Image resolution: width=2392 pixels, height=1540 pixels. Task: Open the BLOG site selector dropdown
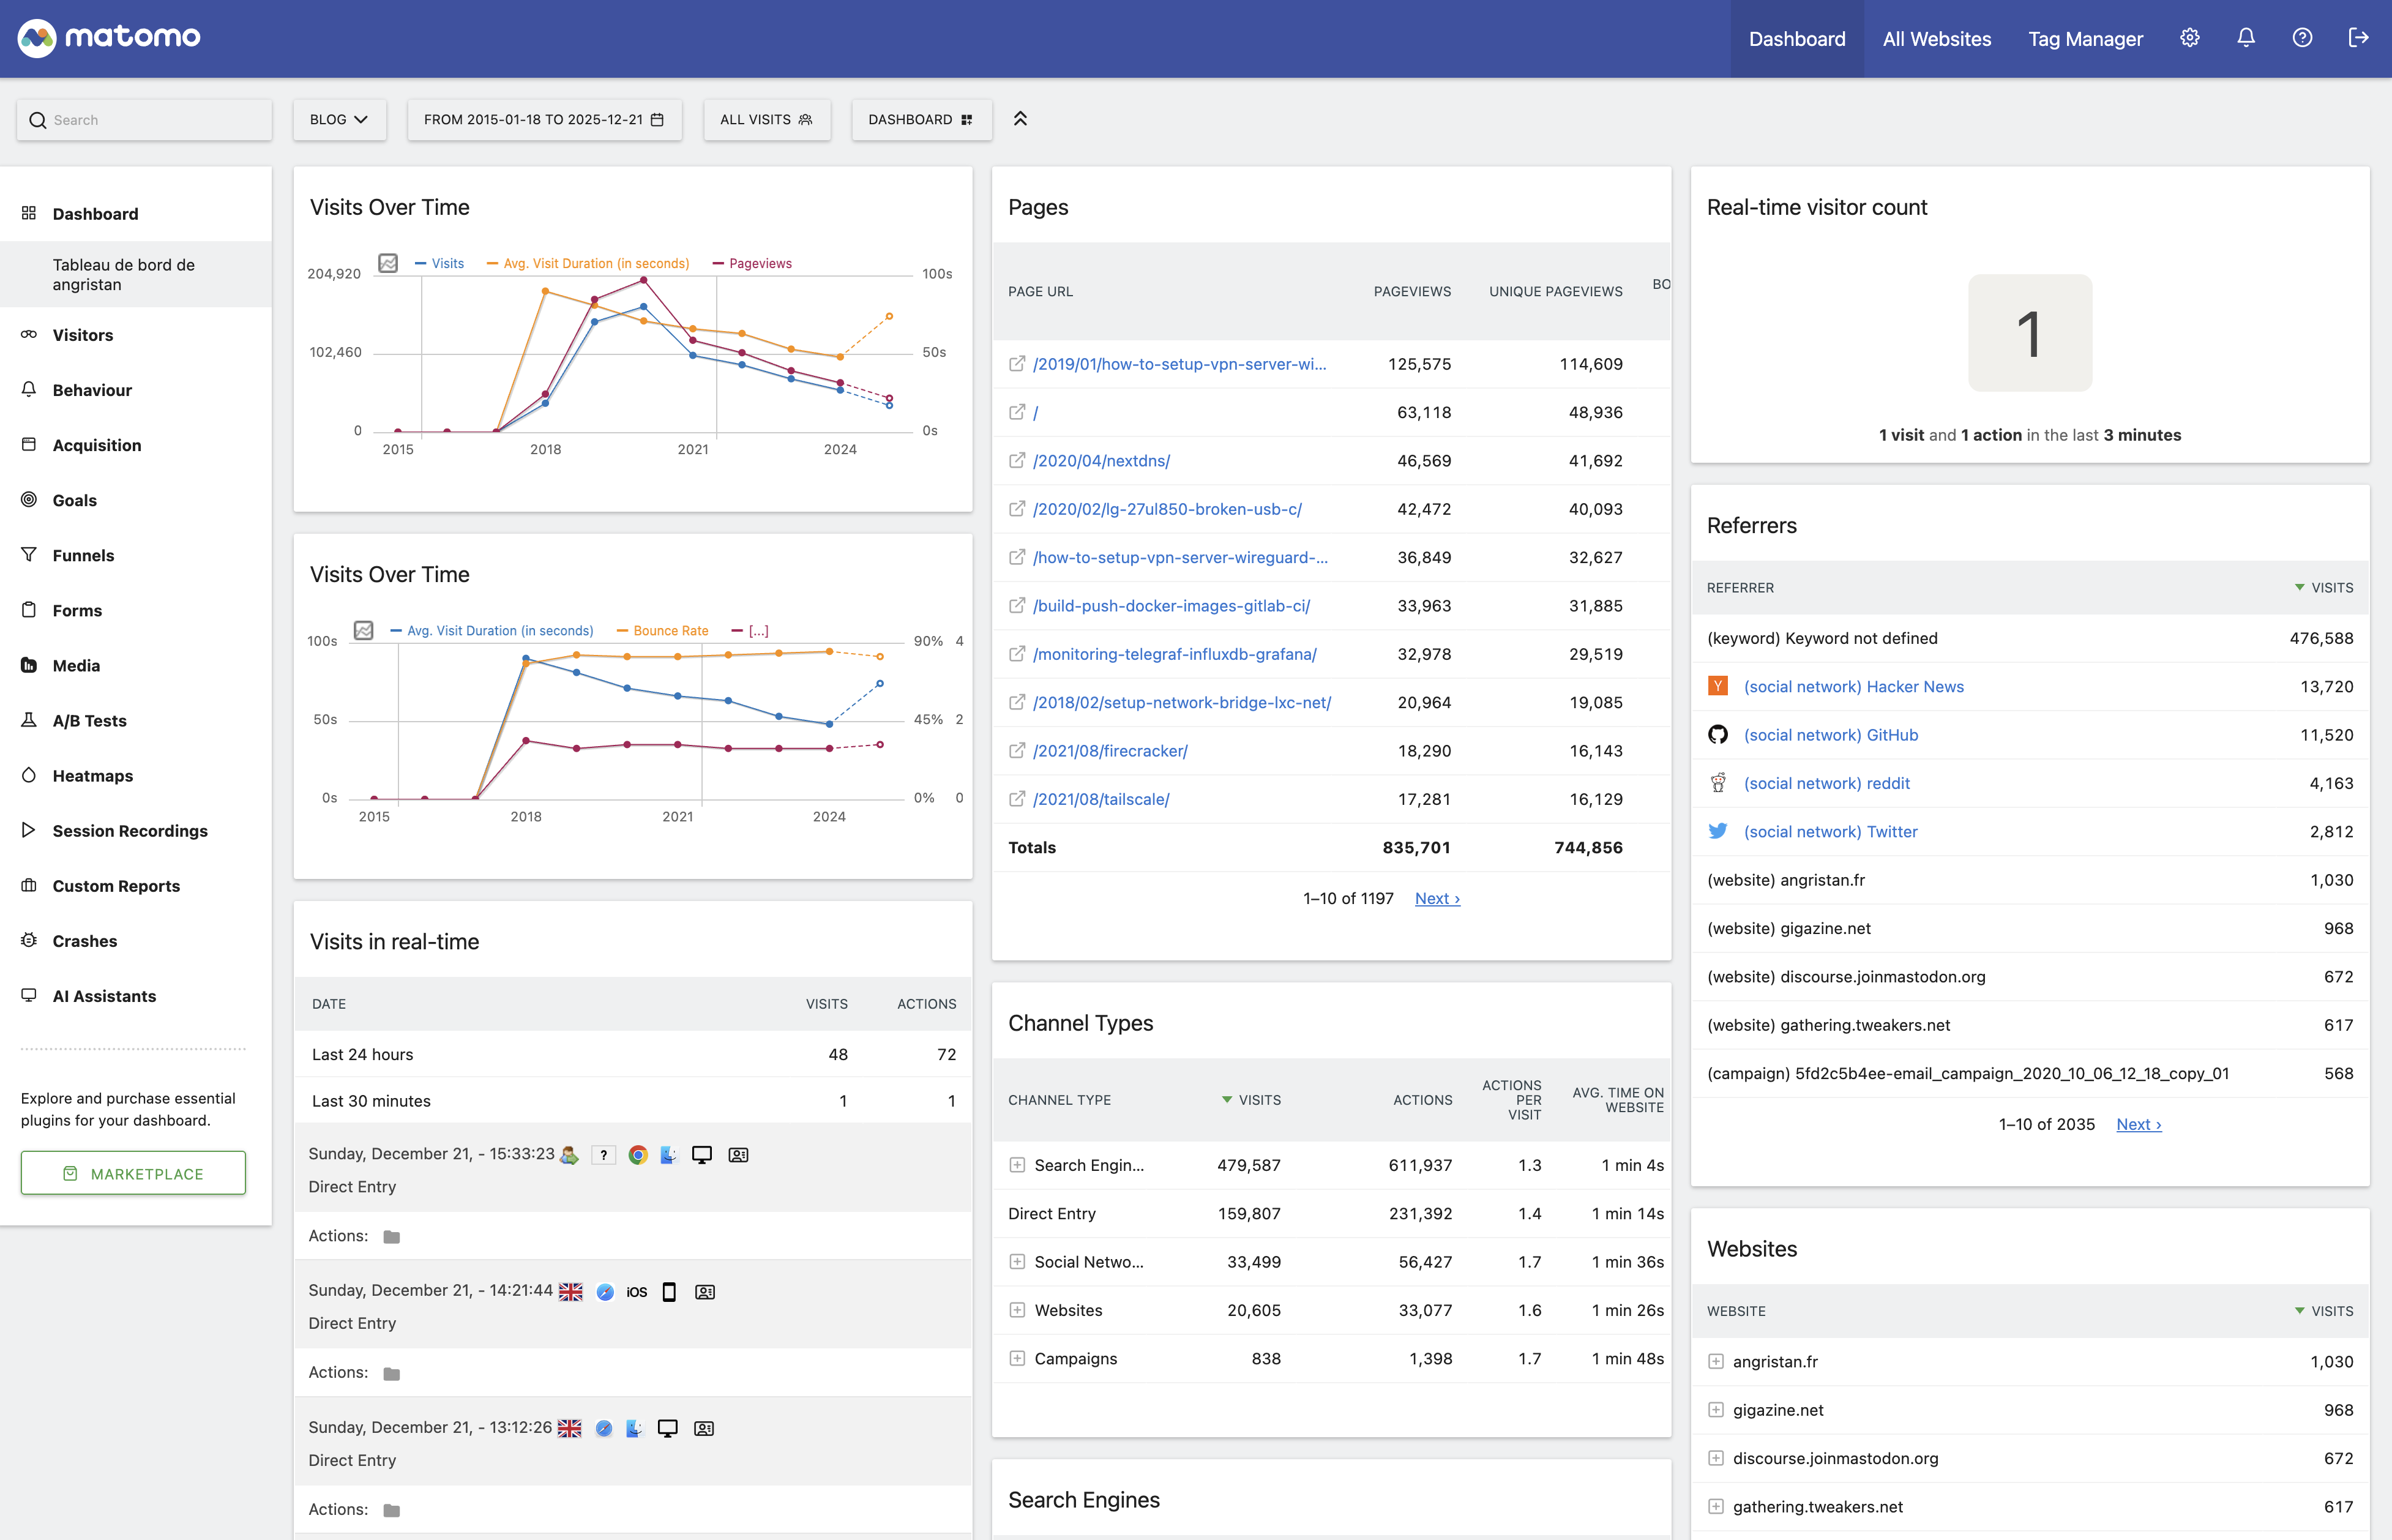[339, 119]
